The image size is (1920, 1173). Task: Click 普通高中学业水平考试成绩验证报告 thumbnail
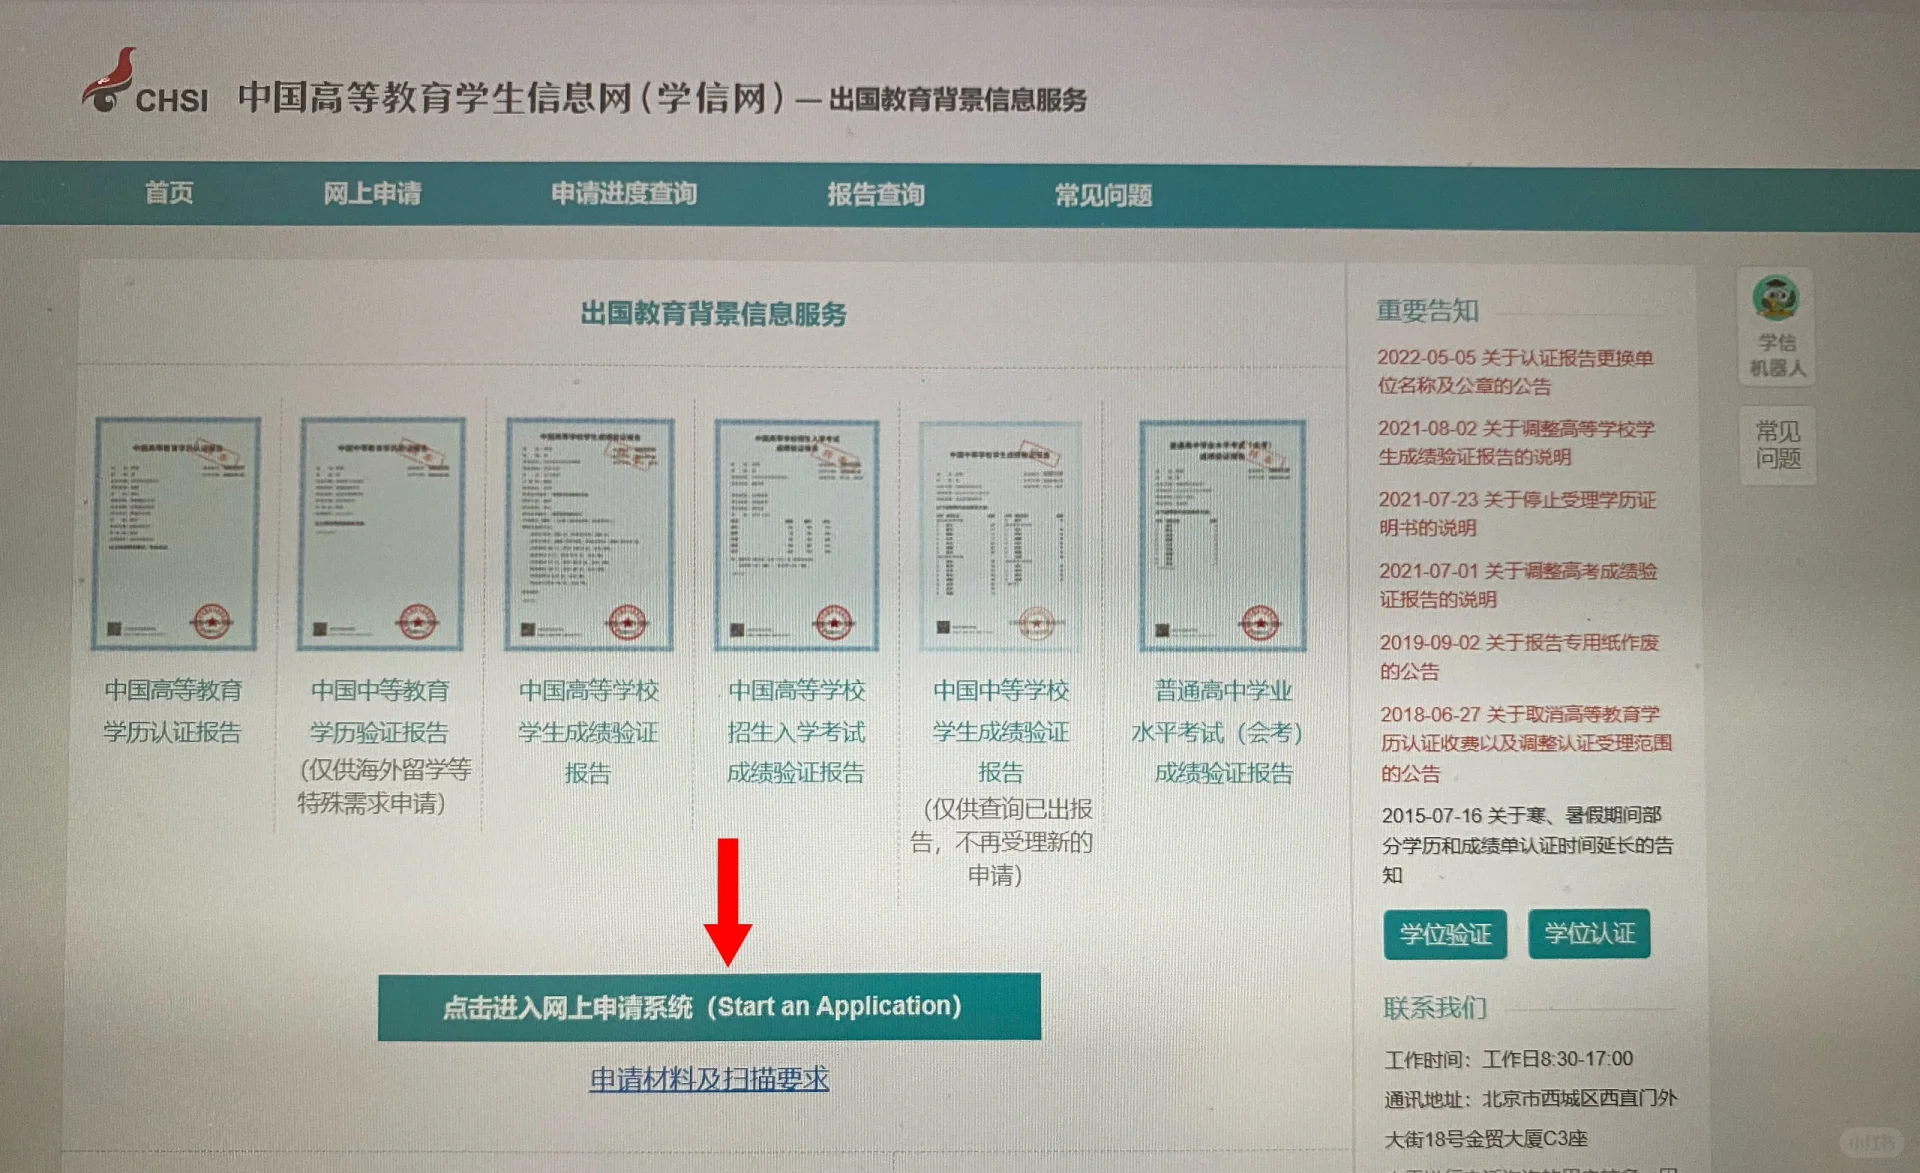click(1222, 534)
